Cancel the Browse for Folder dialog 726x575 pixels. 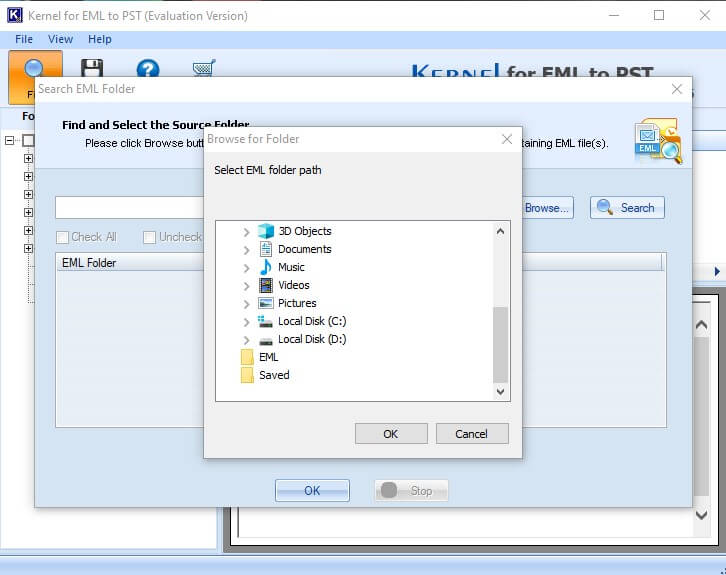click(x=472, y=434)
